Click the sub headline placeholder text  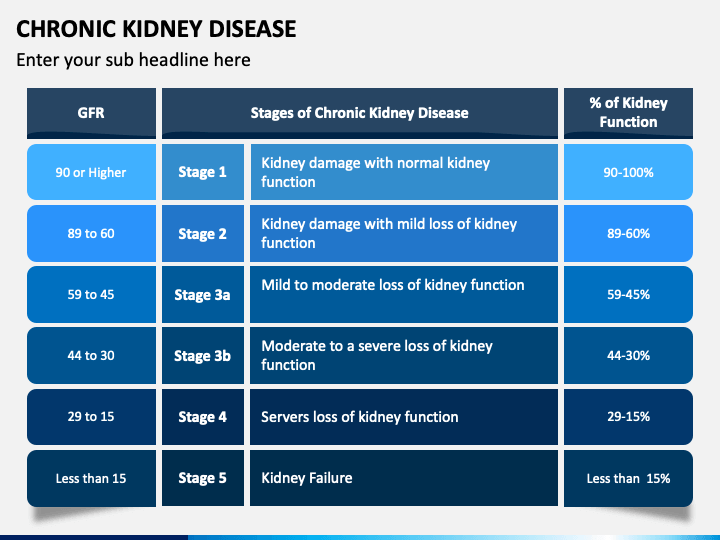tap(133, 60)
